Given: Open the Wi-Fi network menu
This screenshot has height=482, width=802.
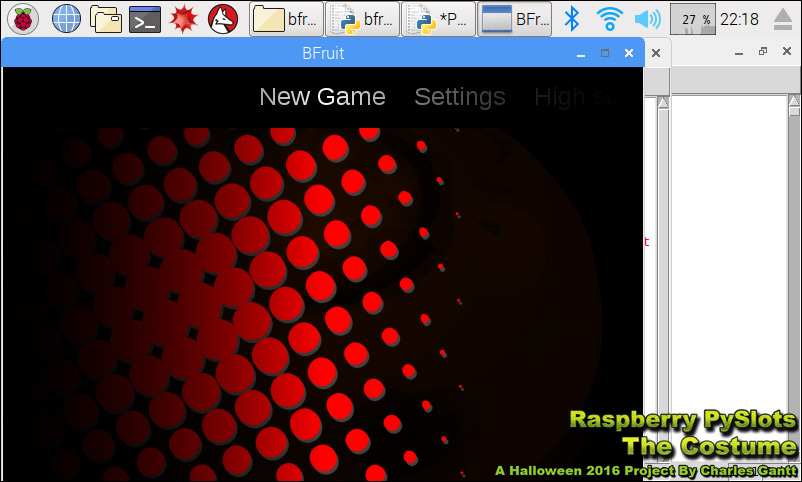Looking at the screenshot, I should [x=610, y=19].
